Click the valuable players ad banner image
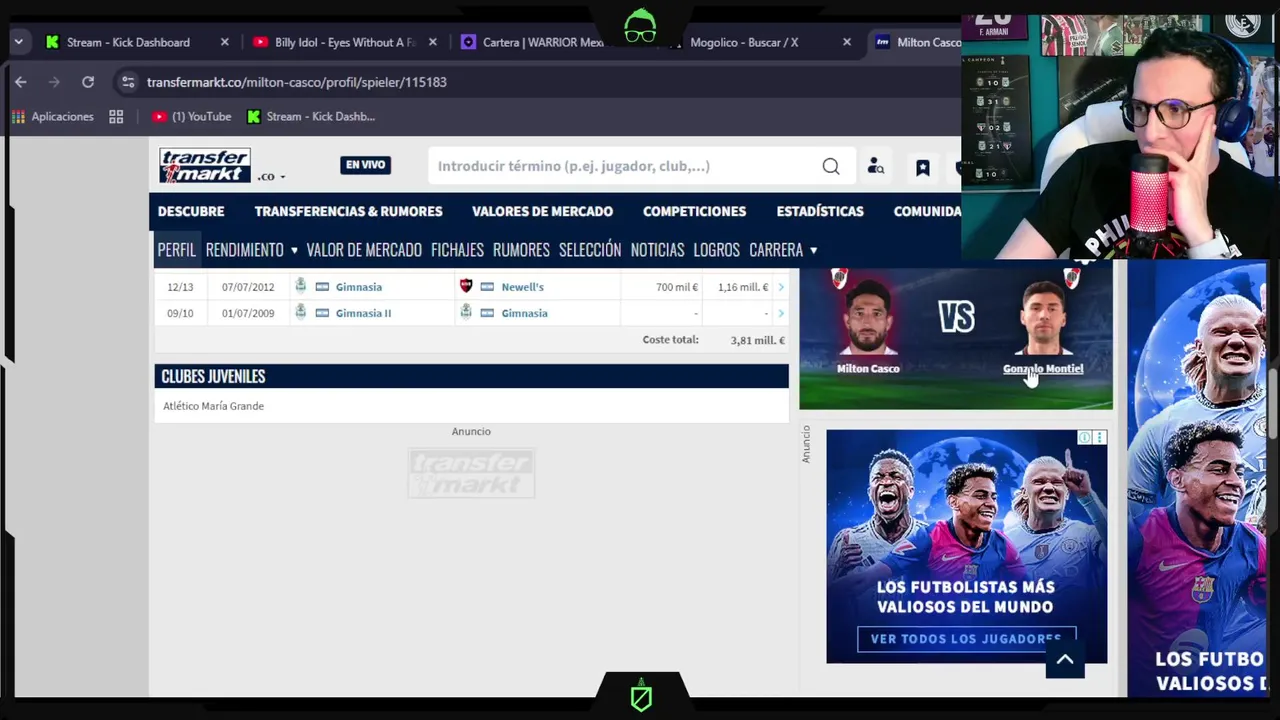The image size is (1280, 720). pos(966,546)
